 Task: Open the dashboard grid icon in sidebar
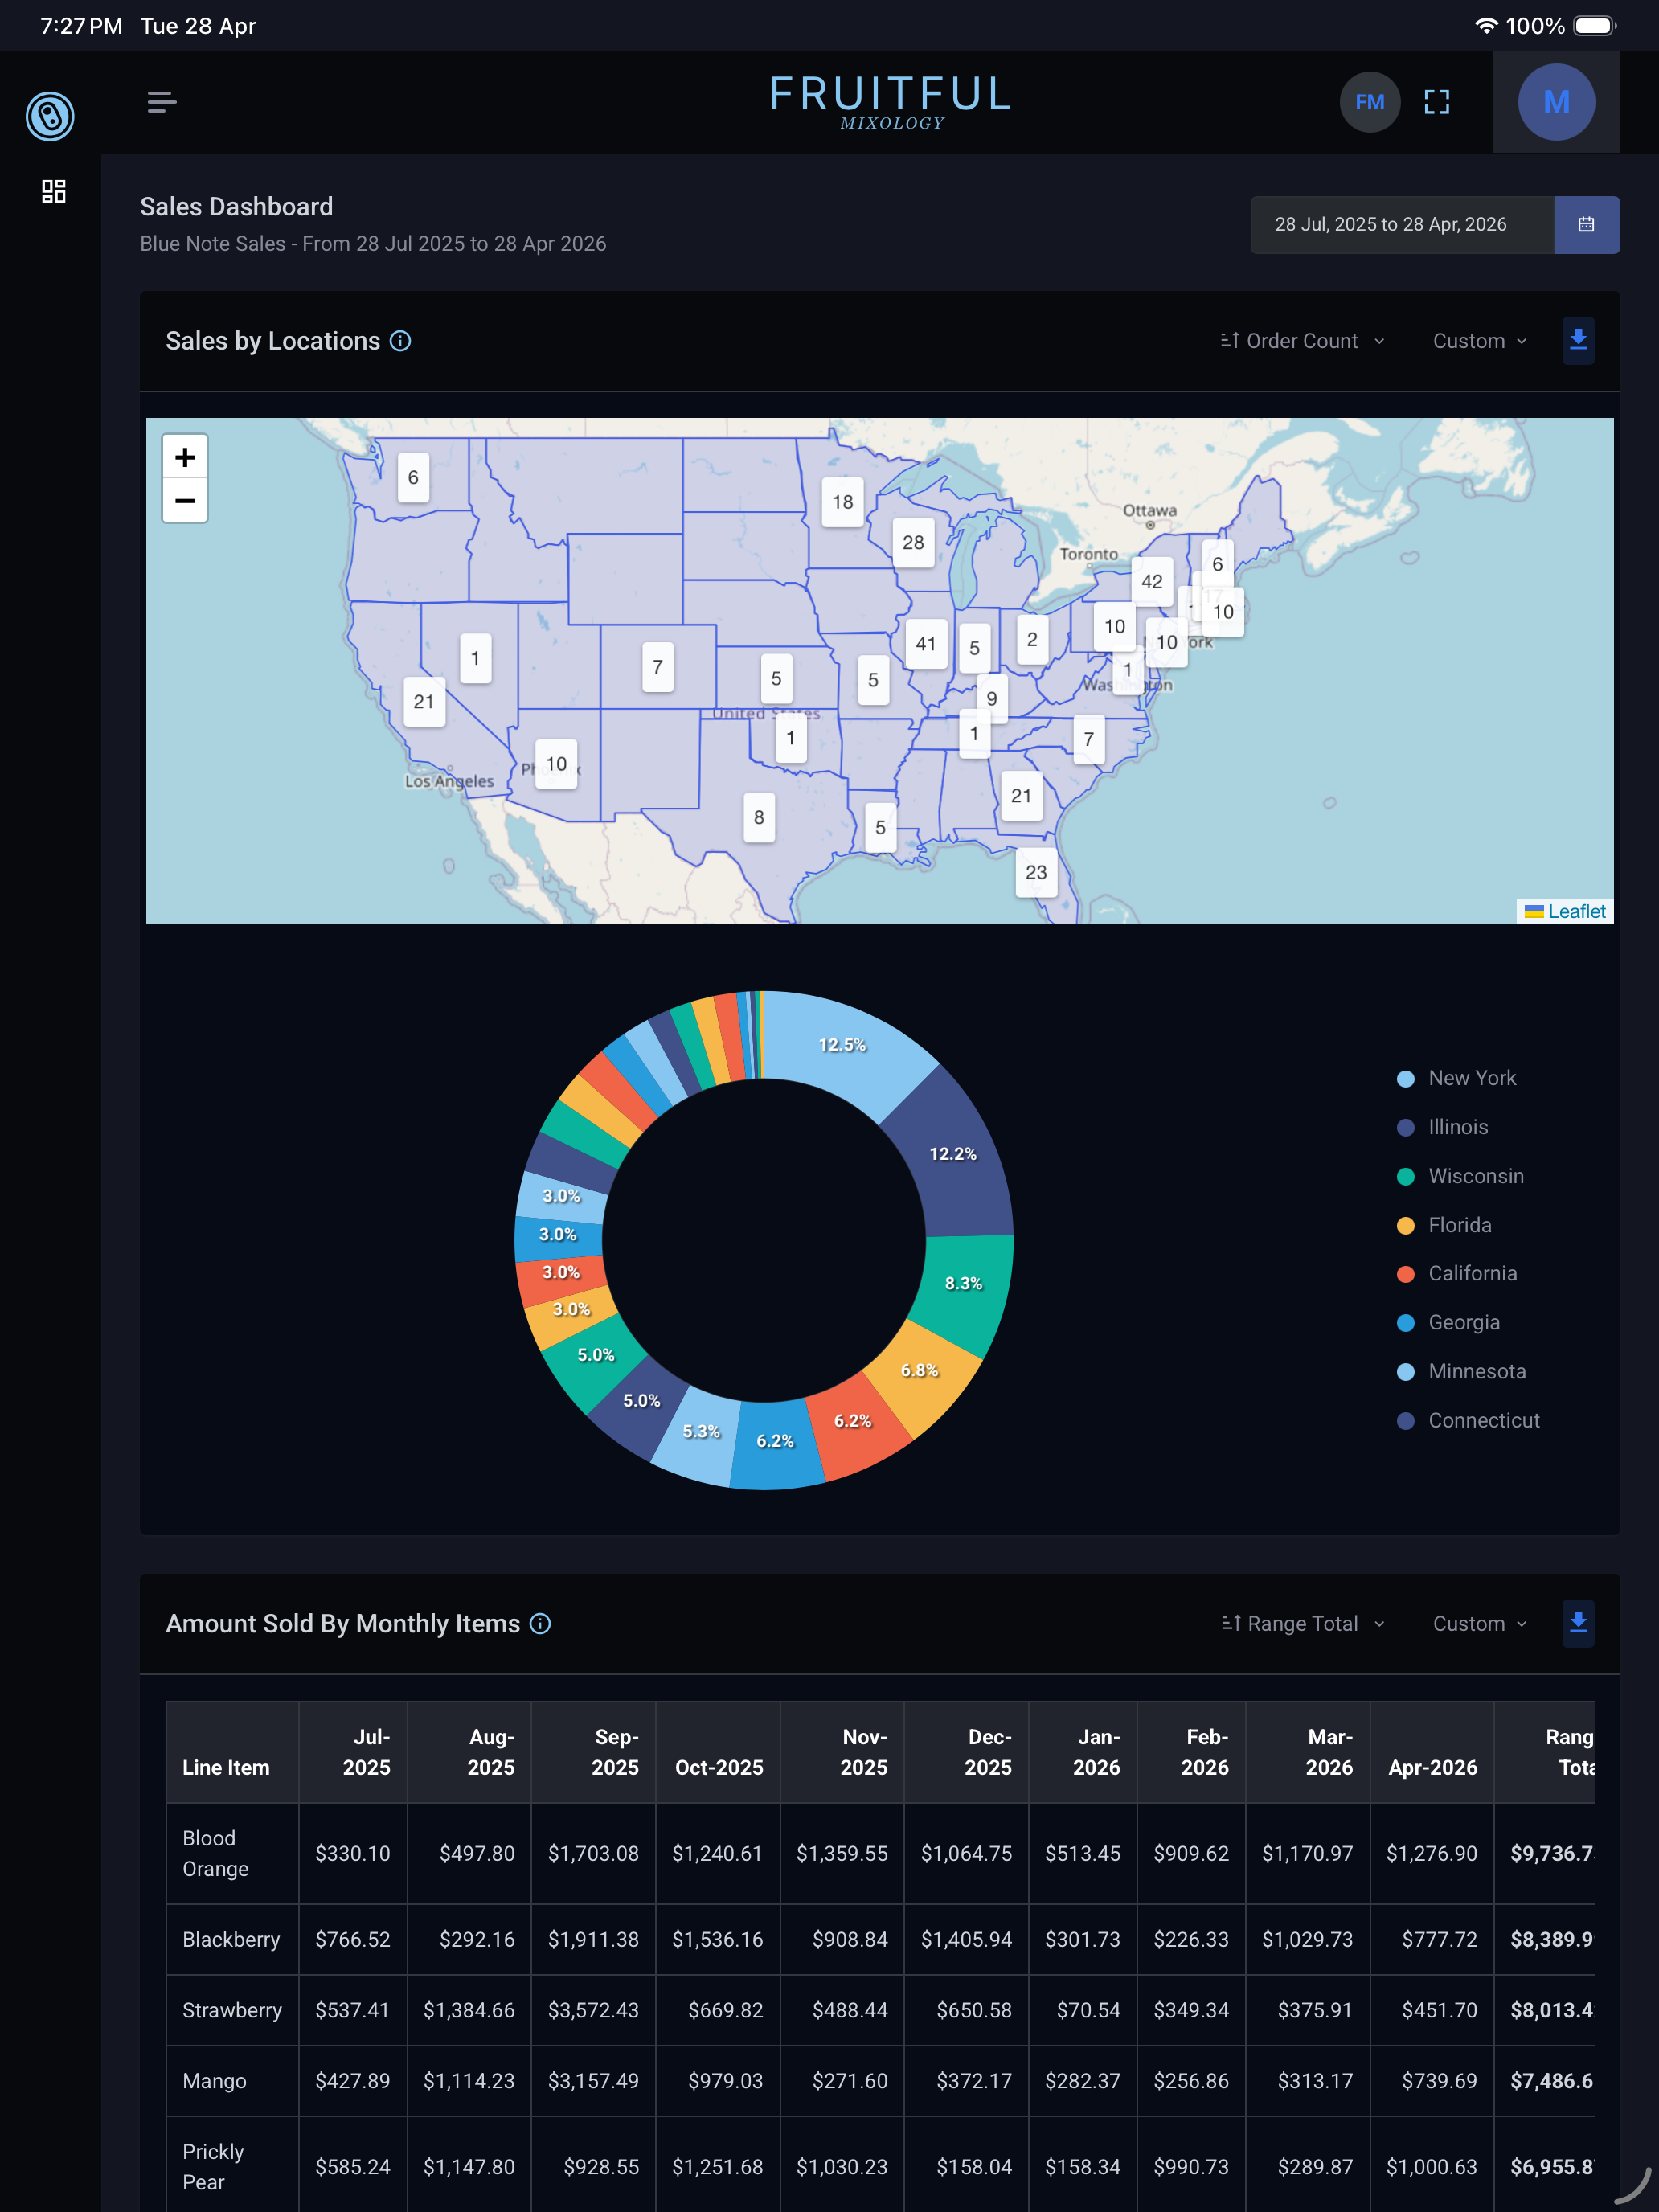pyautogui.click(x=54, y=191)
